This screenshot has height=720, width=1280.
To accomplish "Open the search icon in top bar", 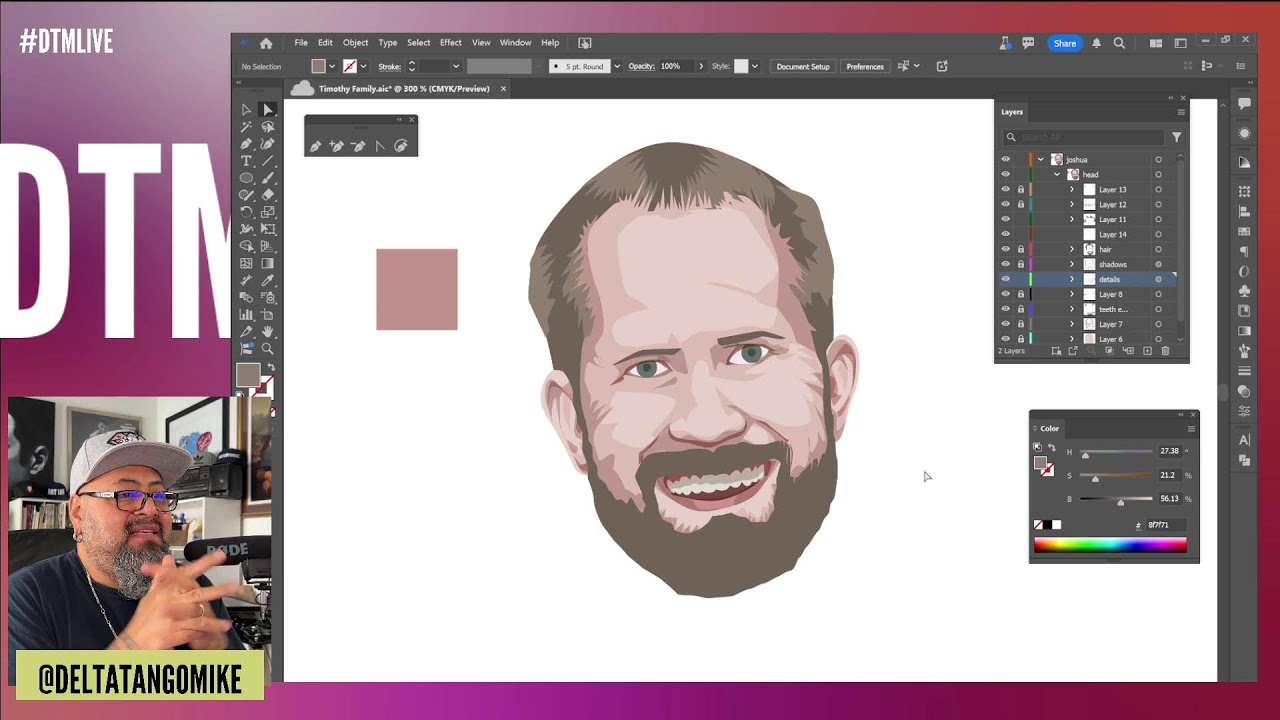I will pos(1119,43).
